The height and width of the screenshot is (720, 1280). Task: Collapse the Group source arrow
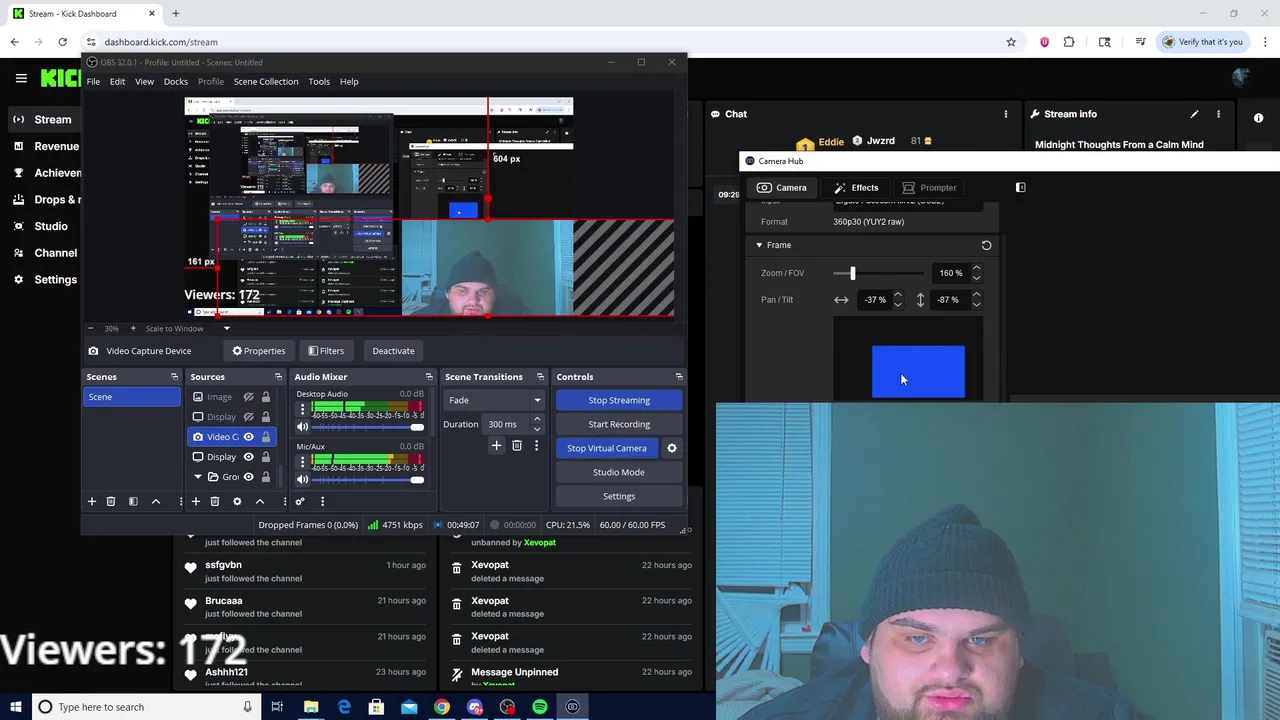click(x=198, y=477)
